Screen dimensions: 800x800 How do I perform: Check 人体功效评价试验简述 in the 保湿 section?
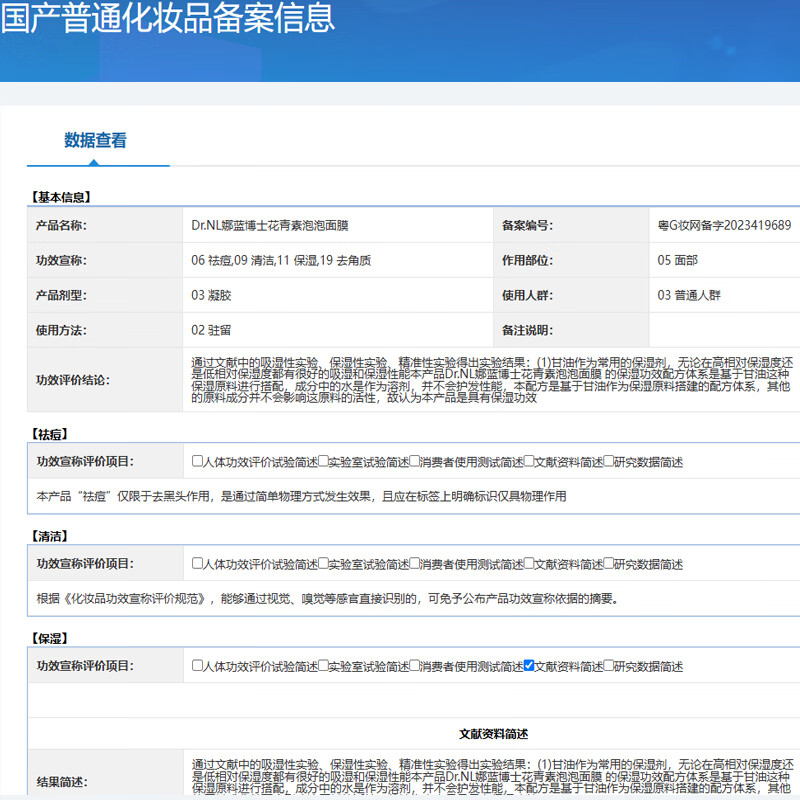coord(198,665)
